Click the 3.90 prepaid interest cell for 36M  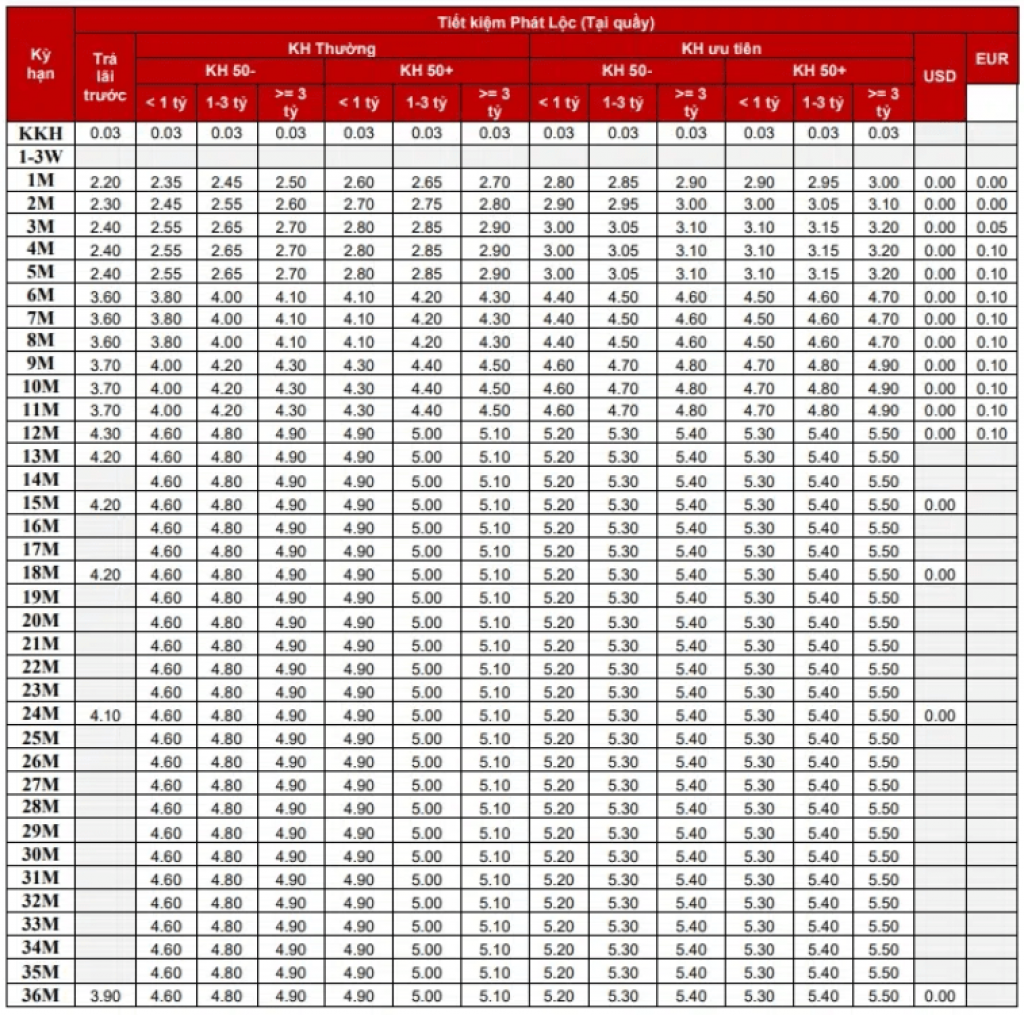(x=105, y=996)
